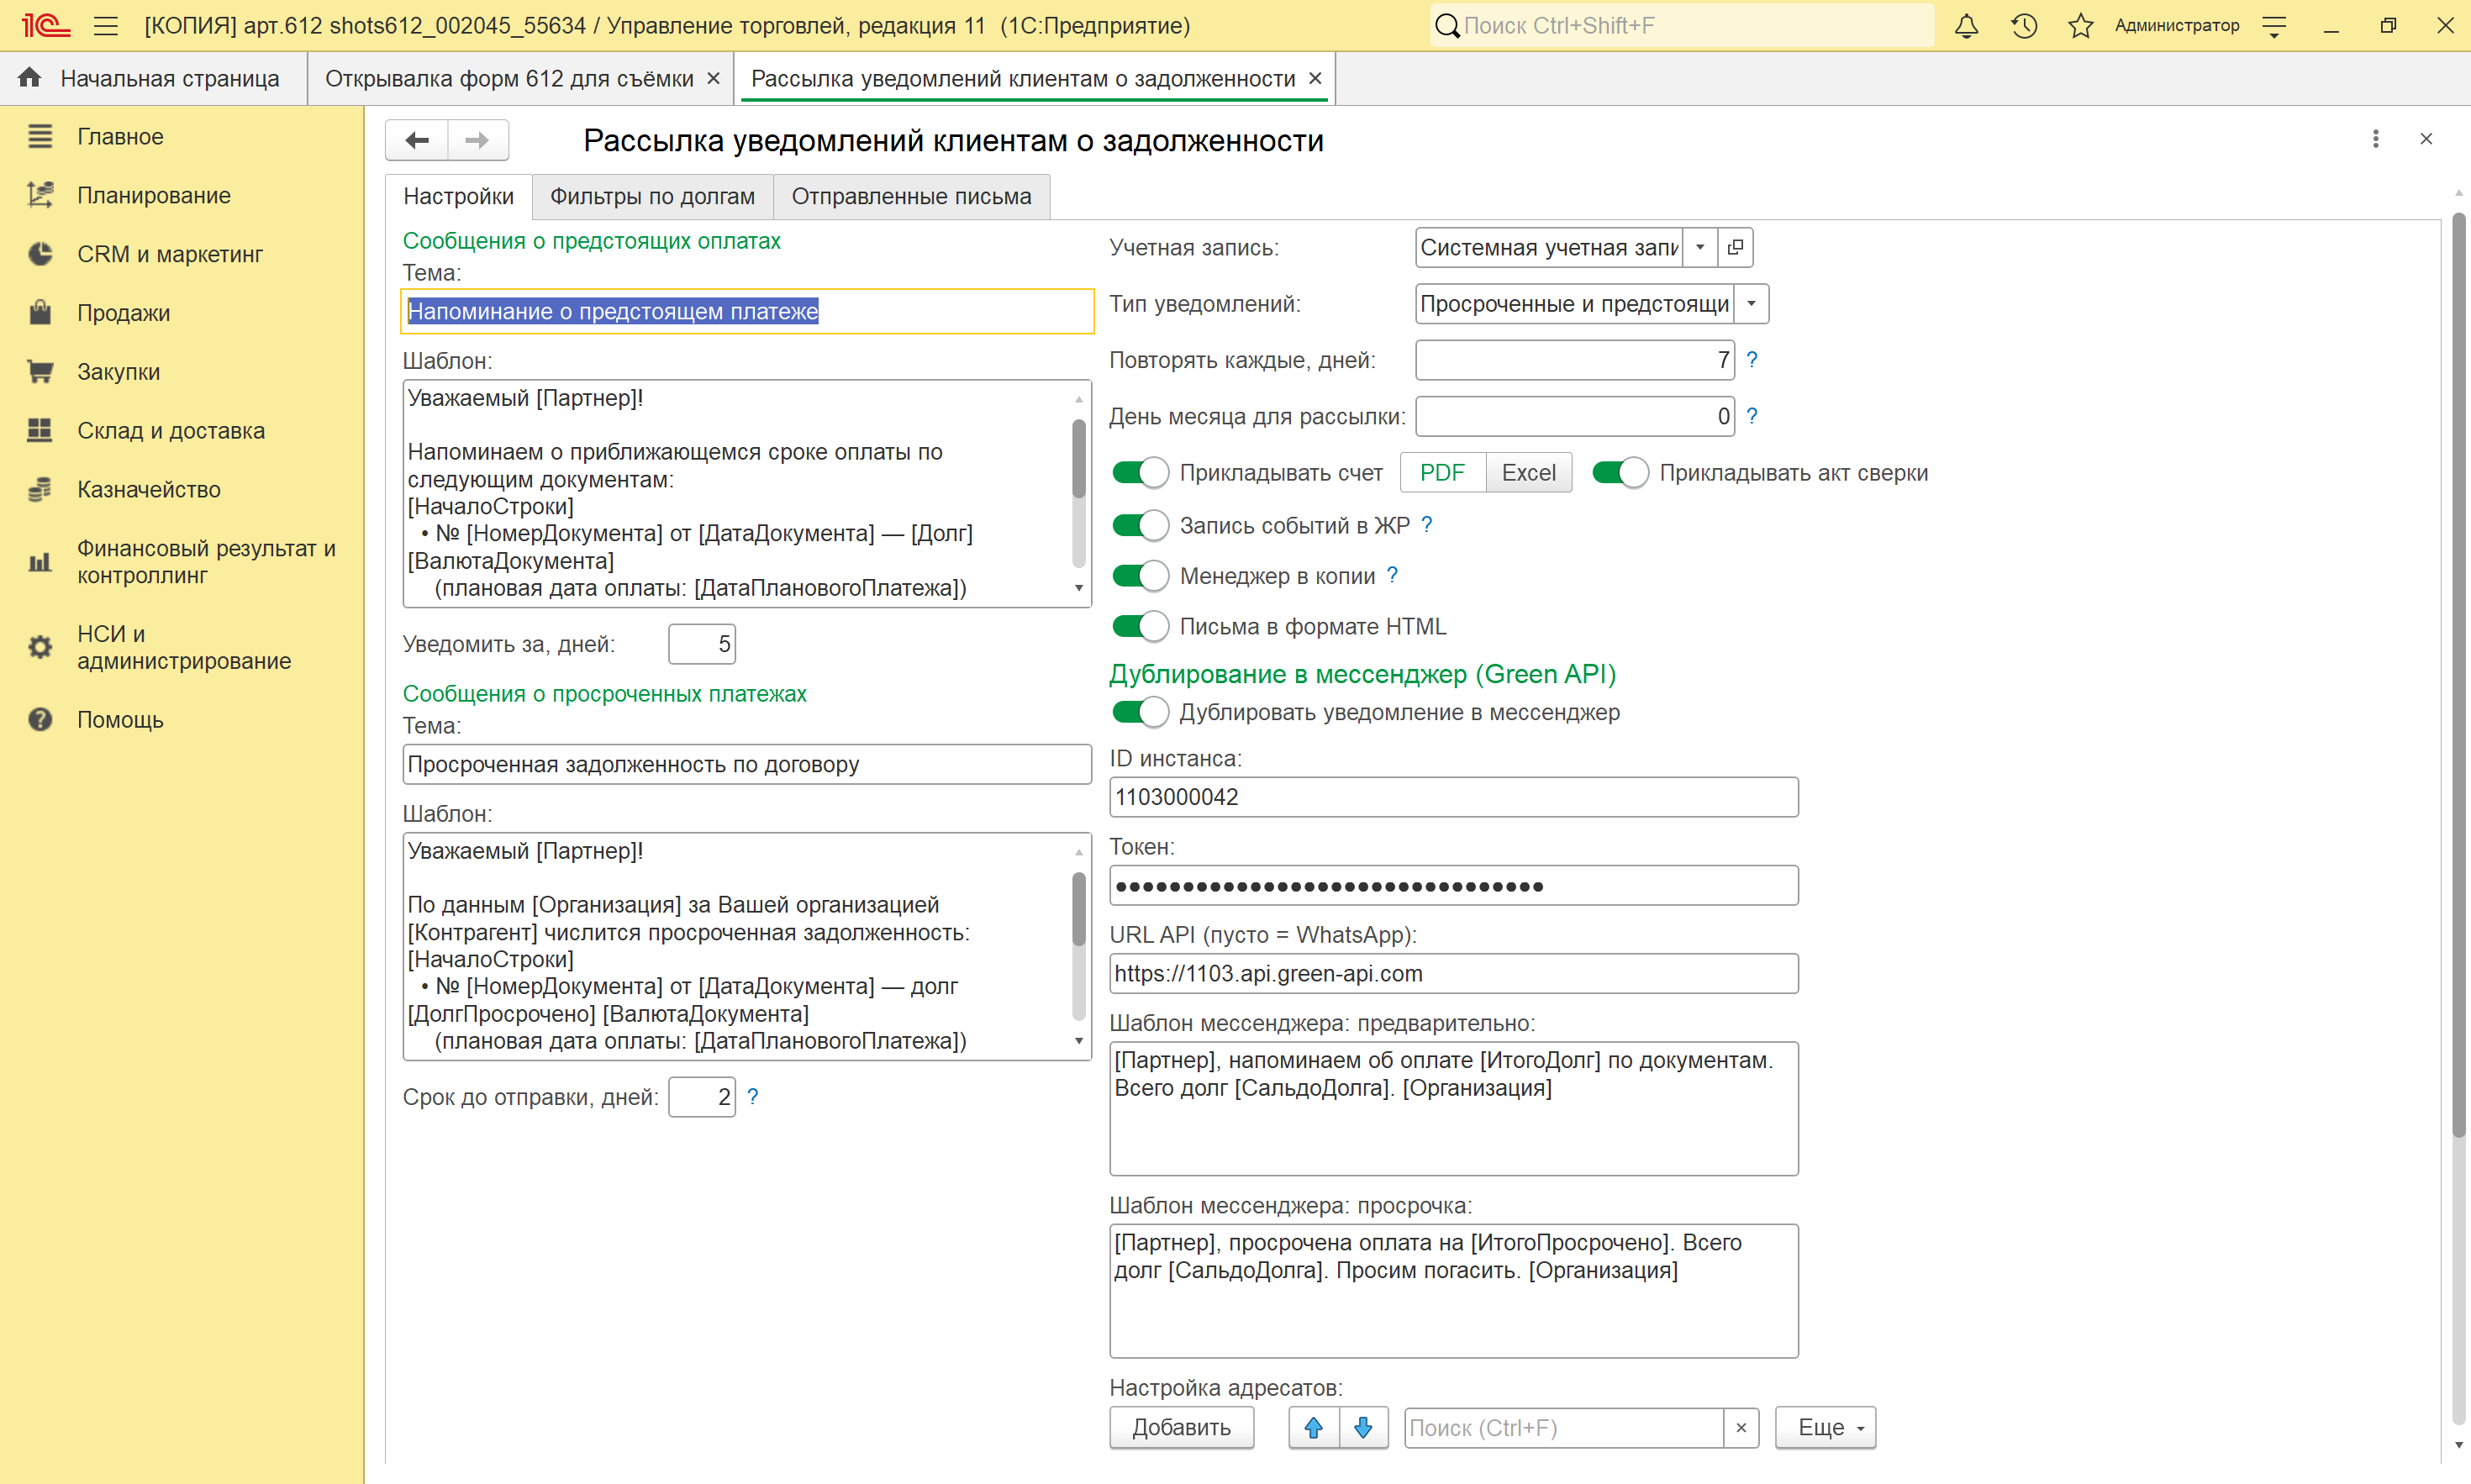
Task: Open the Продажи section
Action: tap(124, 313)
